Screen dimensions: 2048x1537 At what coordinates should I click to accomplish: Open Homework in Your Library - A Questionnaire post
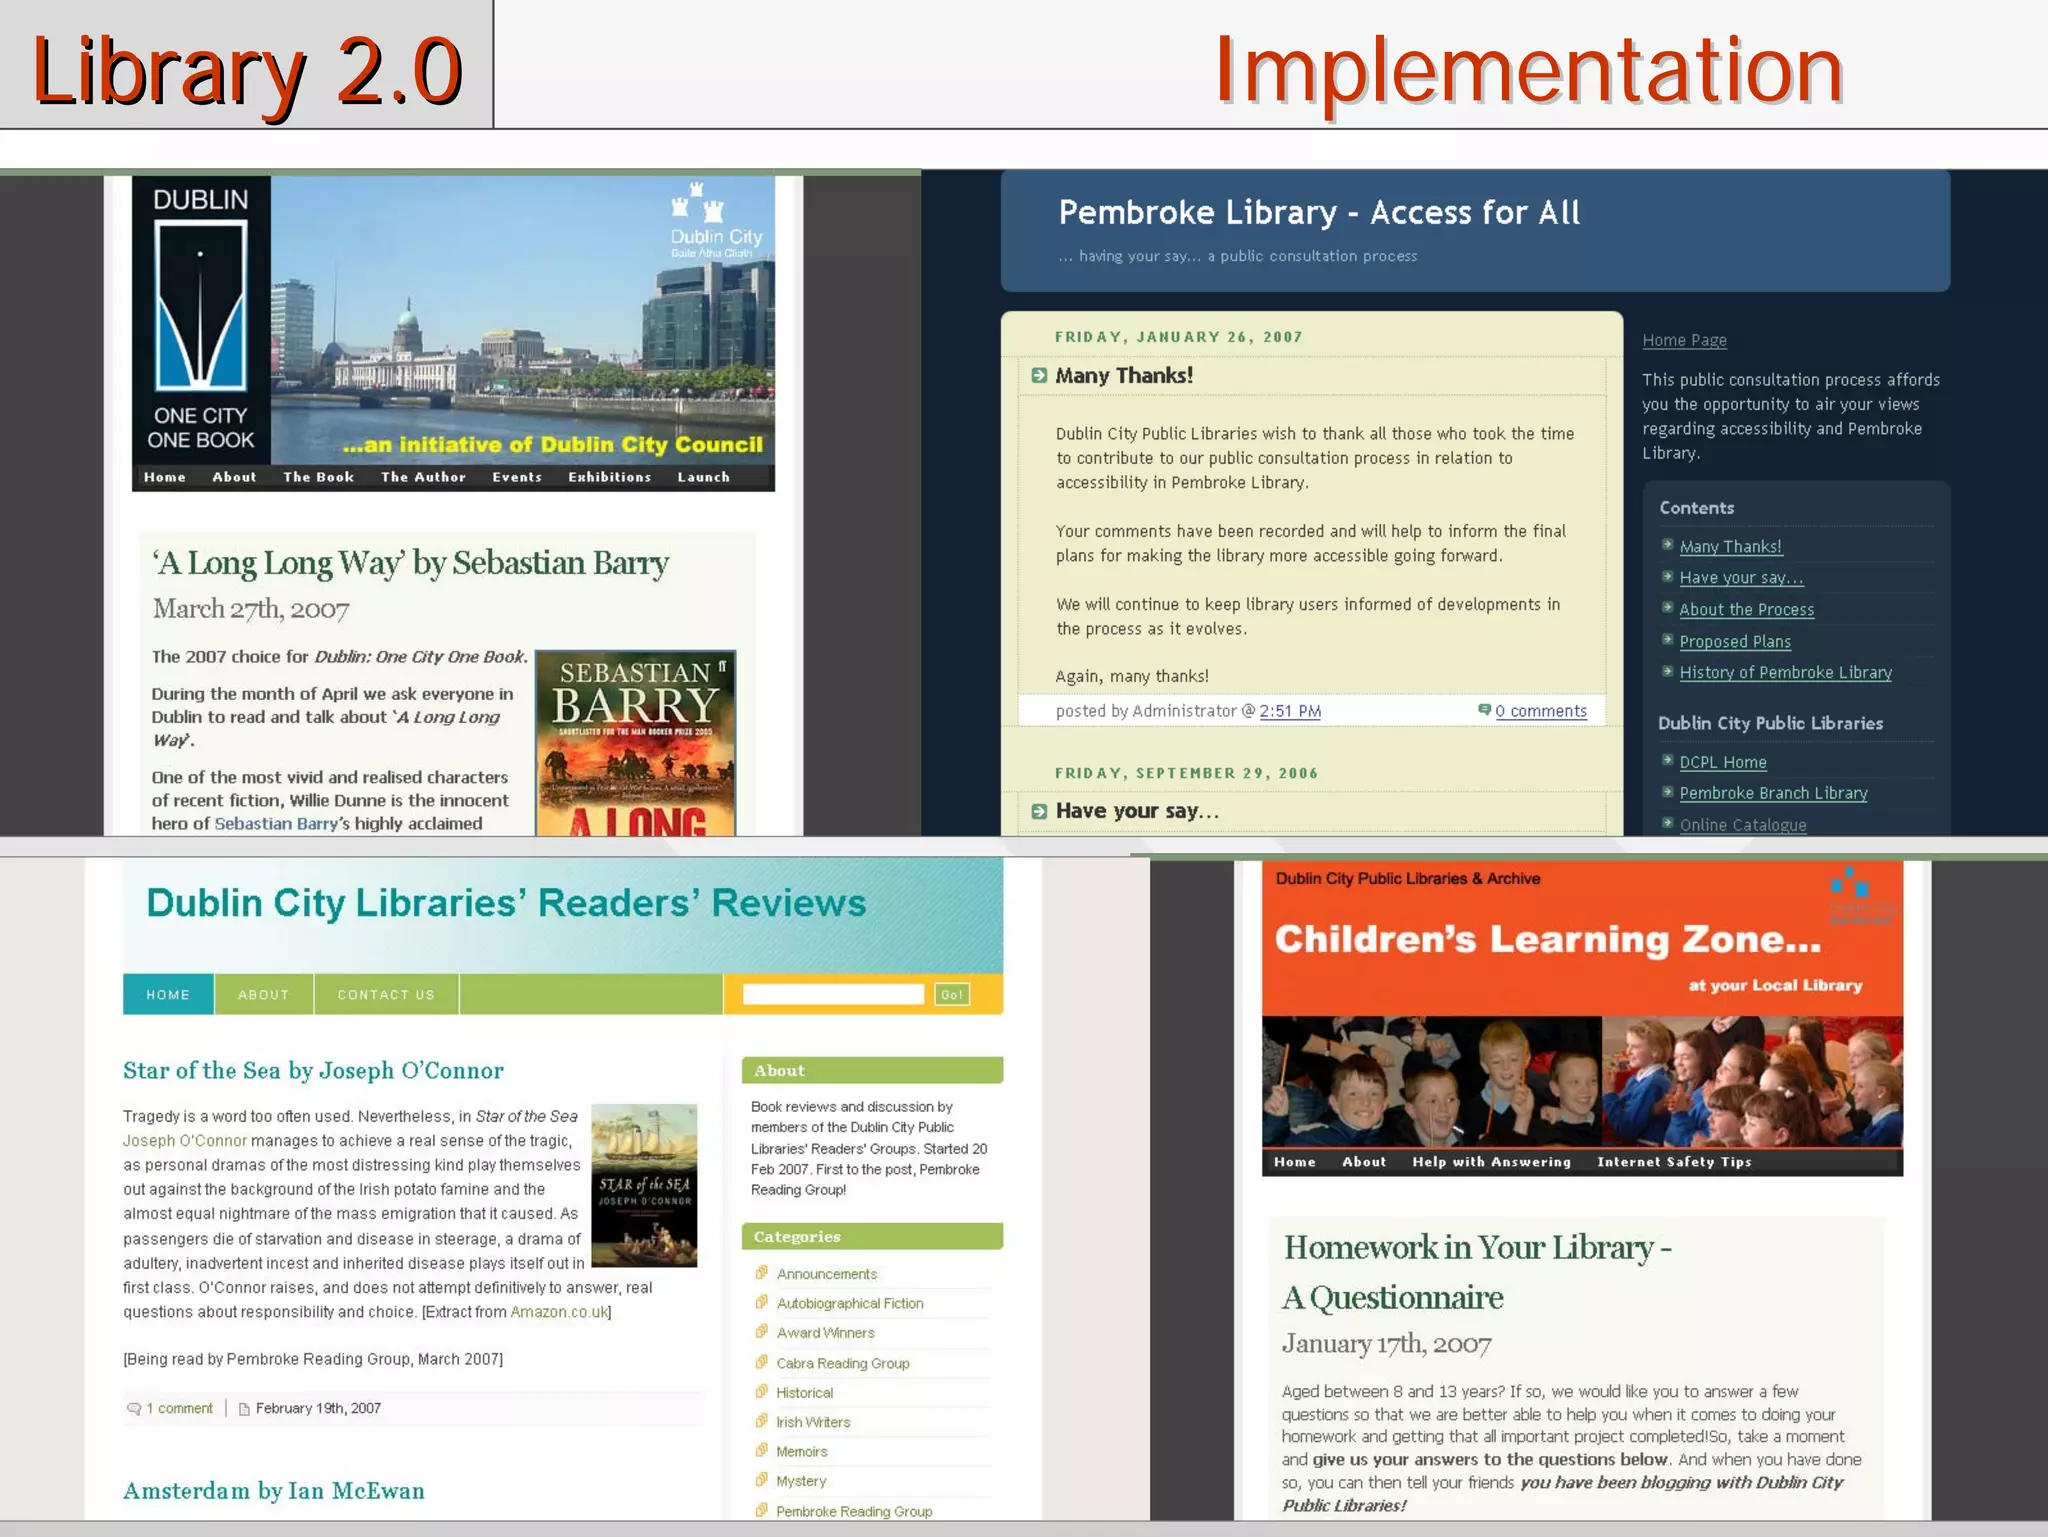coord(1478,1272)
